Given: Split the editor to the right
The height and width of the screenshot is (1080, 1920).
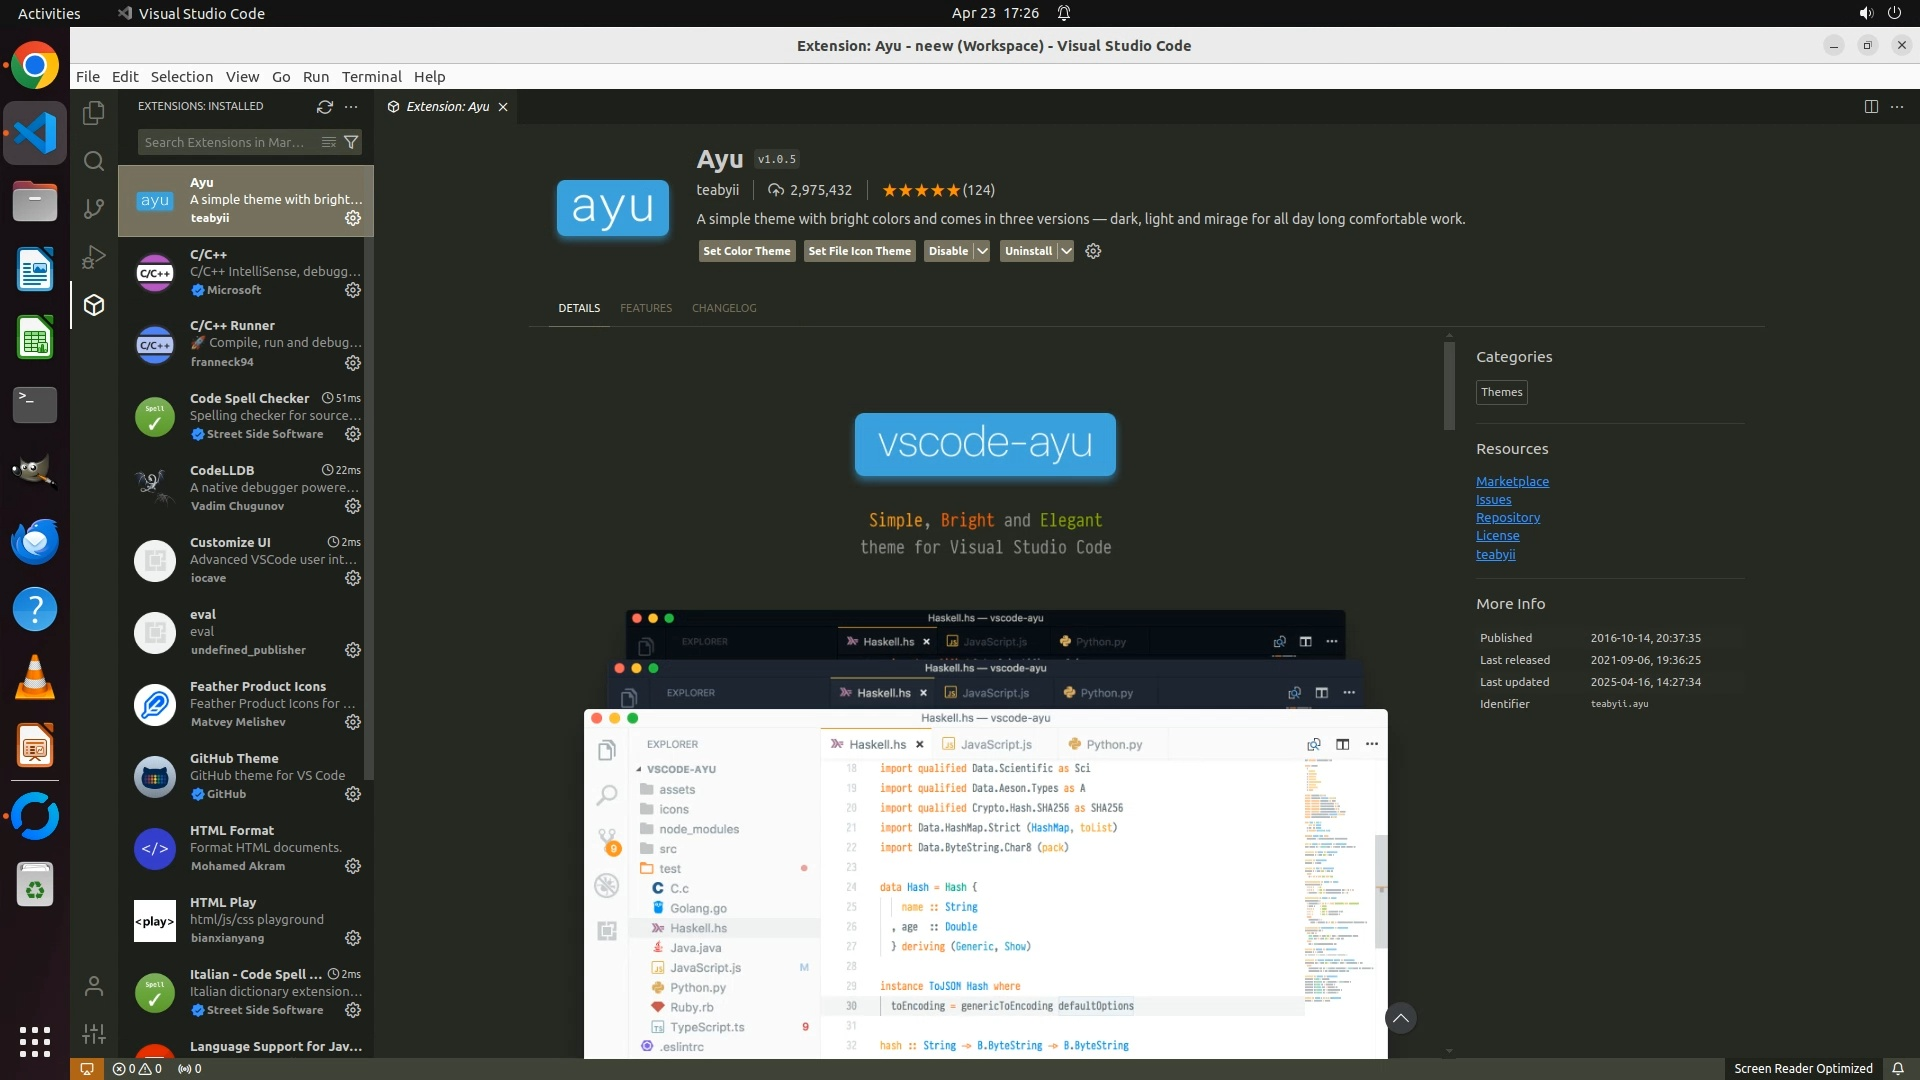Looking at the screenshot, I should tap(1871, 107).
